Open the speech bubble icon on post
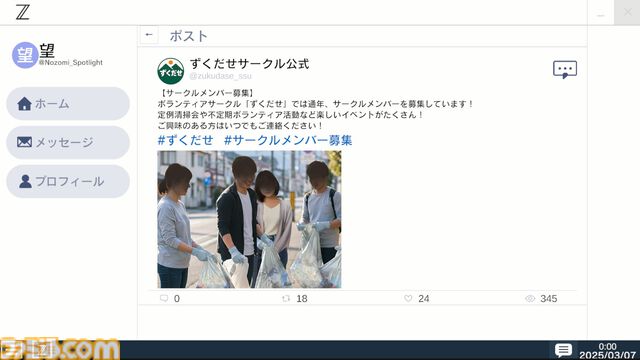The image size is (640, 360). (565, 70)
